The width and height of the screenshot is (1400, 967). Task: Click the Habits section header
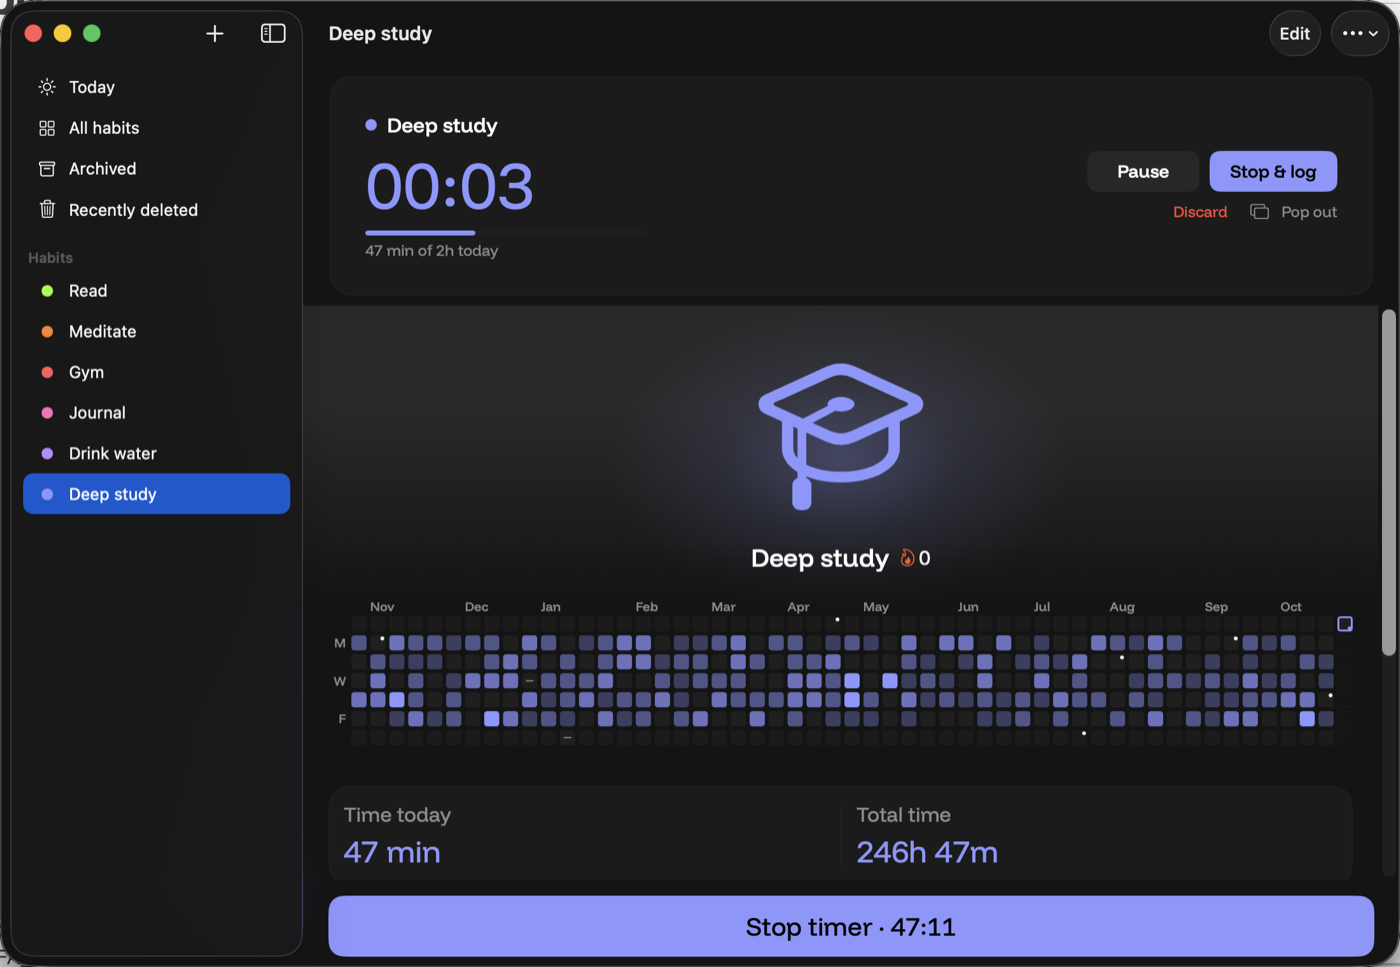tap(51, 258)
